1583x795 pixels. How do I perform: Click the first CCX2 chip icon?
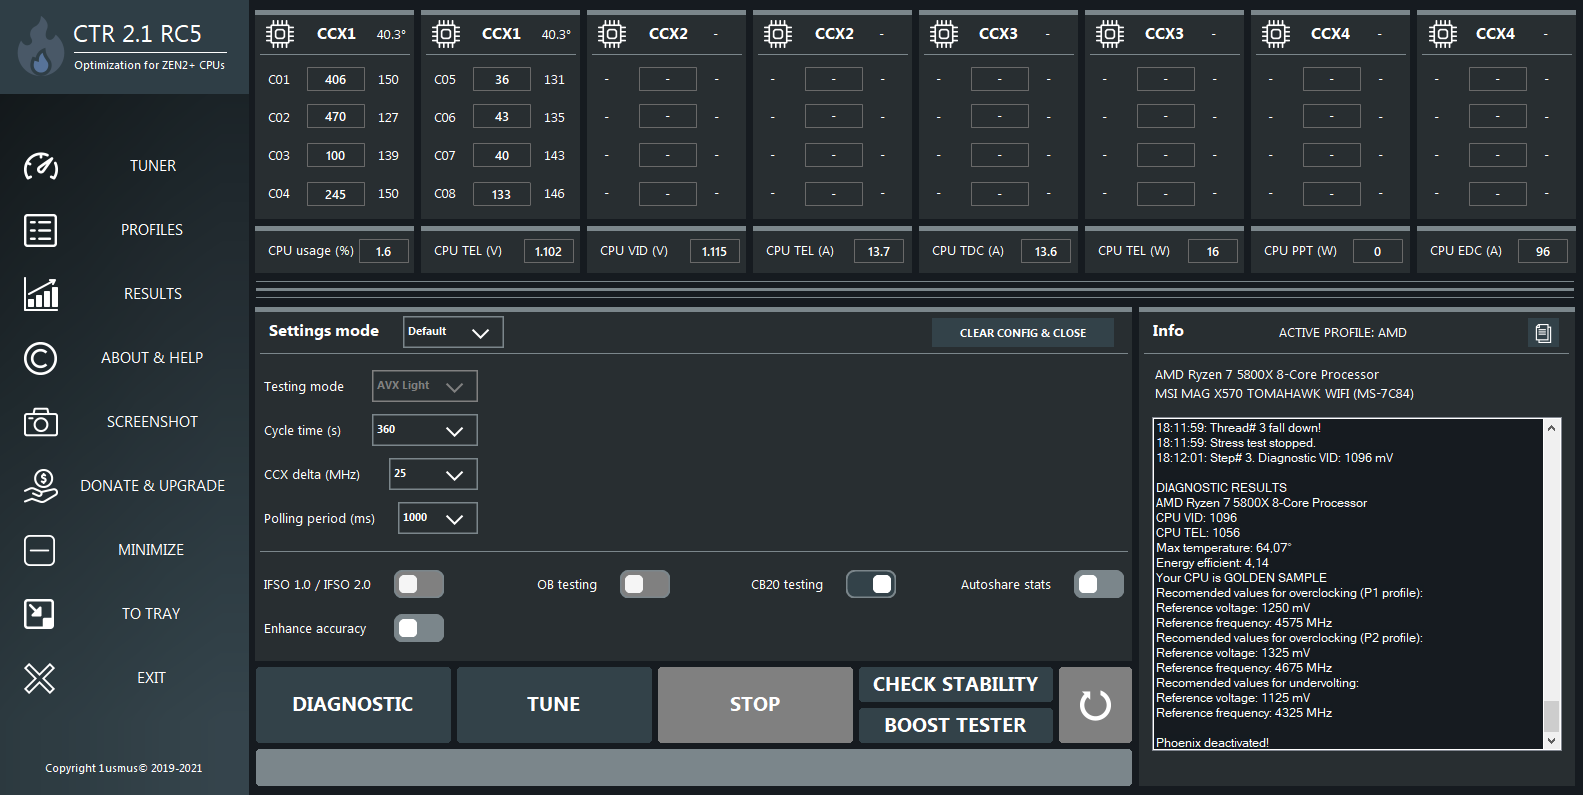tap(612, 35)
